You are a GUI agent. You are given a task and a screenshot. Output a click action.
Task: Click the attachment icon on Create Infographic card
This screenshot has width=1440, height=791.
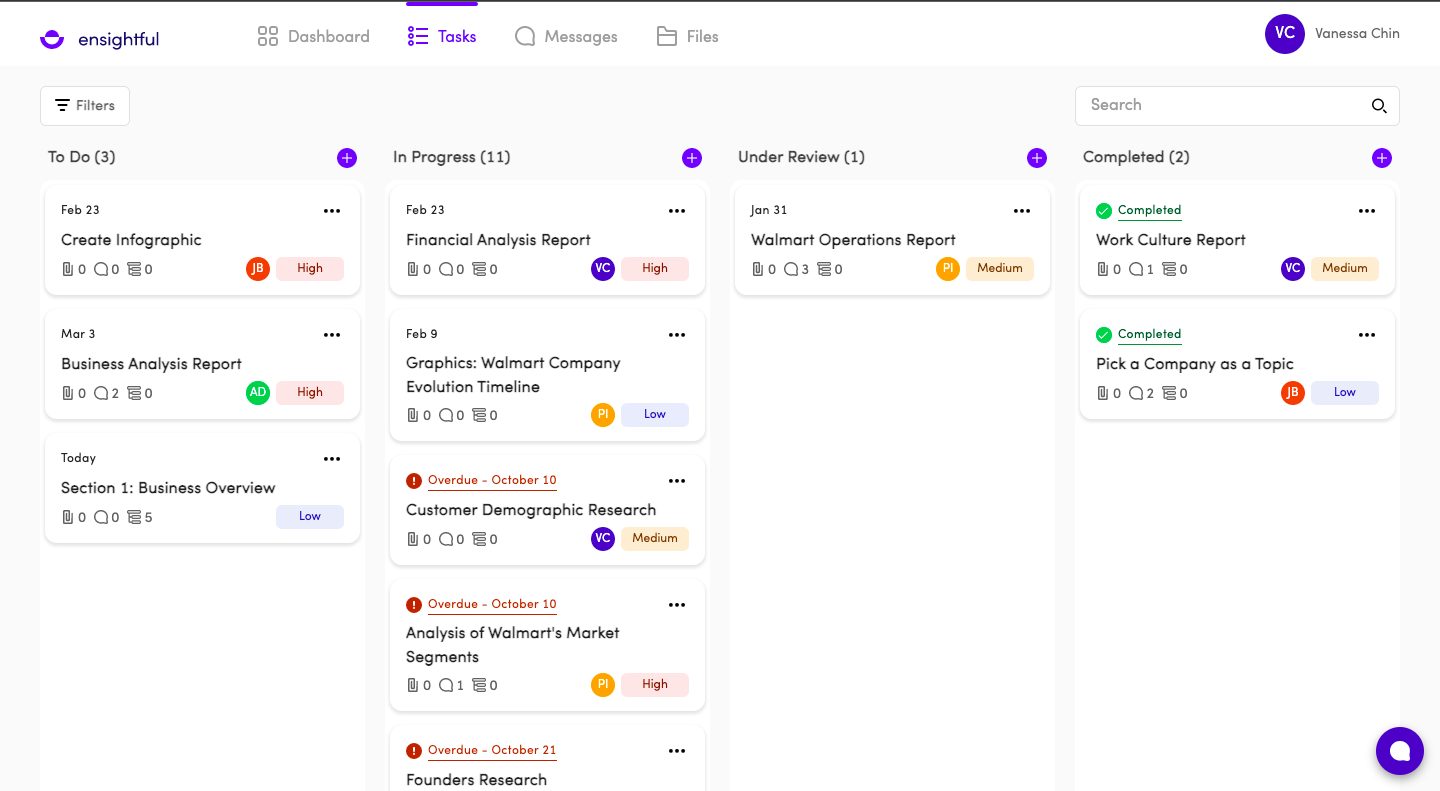click(66, 268)
